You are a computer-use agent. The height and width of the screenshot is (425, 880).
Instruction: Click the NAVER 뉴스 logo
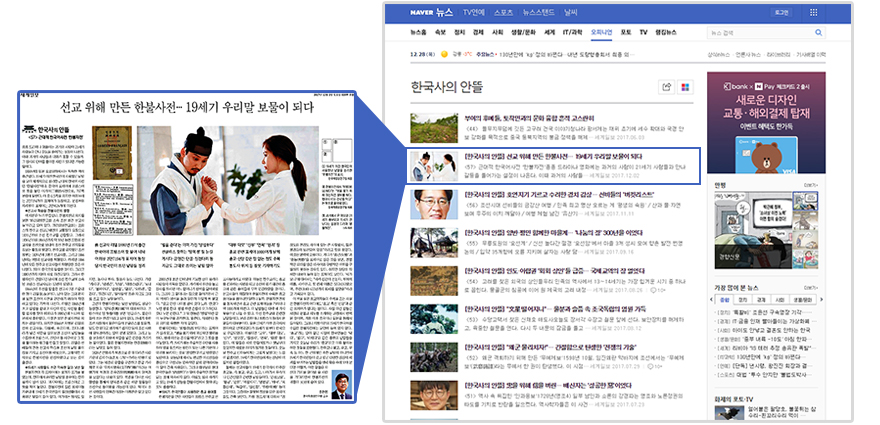pos(431,12)
